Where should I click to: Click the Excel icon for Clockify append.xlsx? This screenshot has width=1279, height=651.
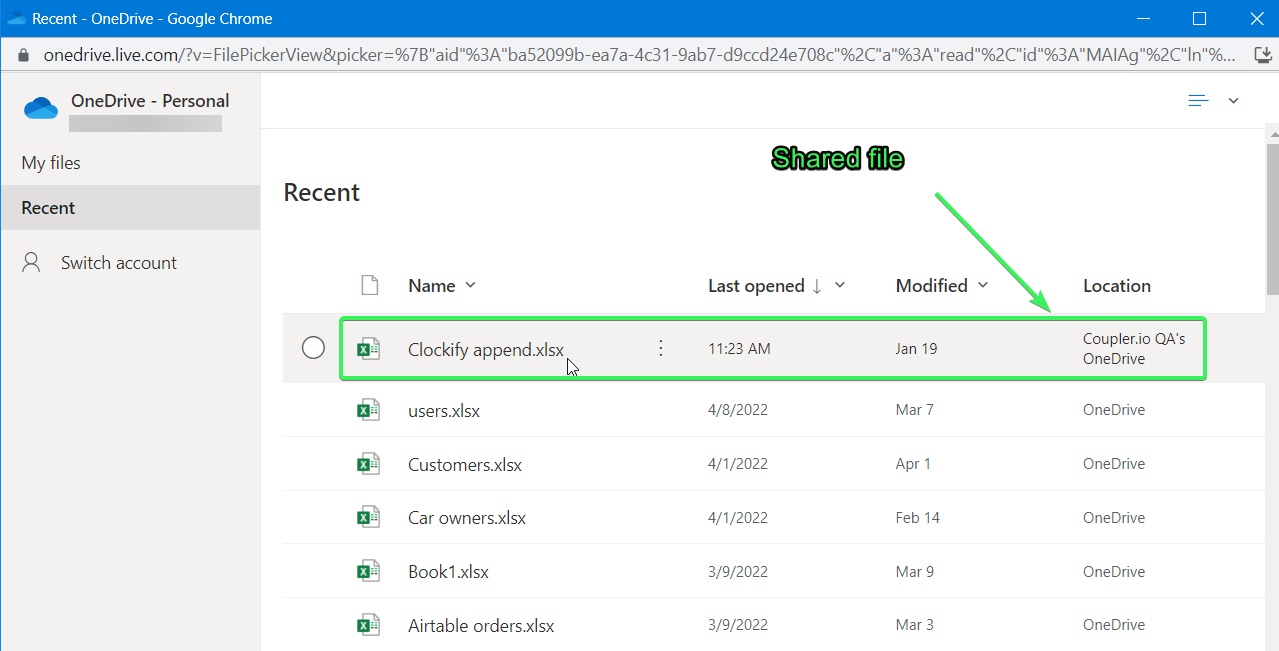[x=369, y=348]
